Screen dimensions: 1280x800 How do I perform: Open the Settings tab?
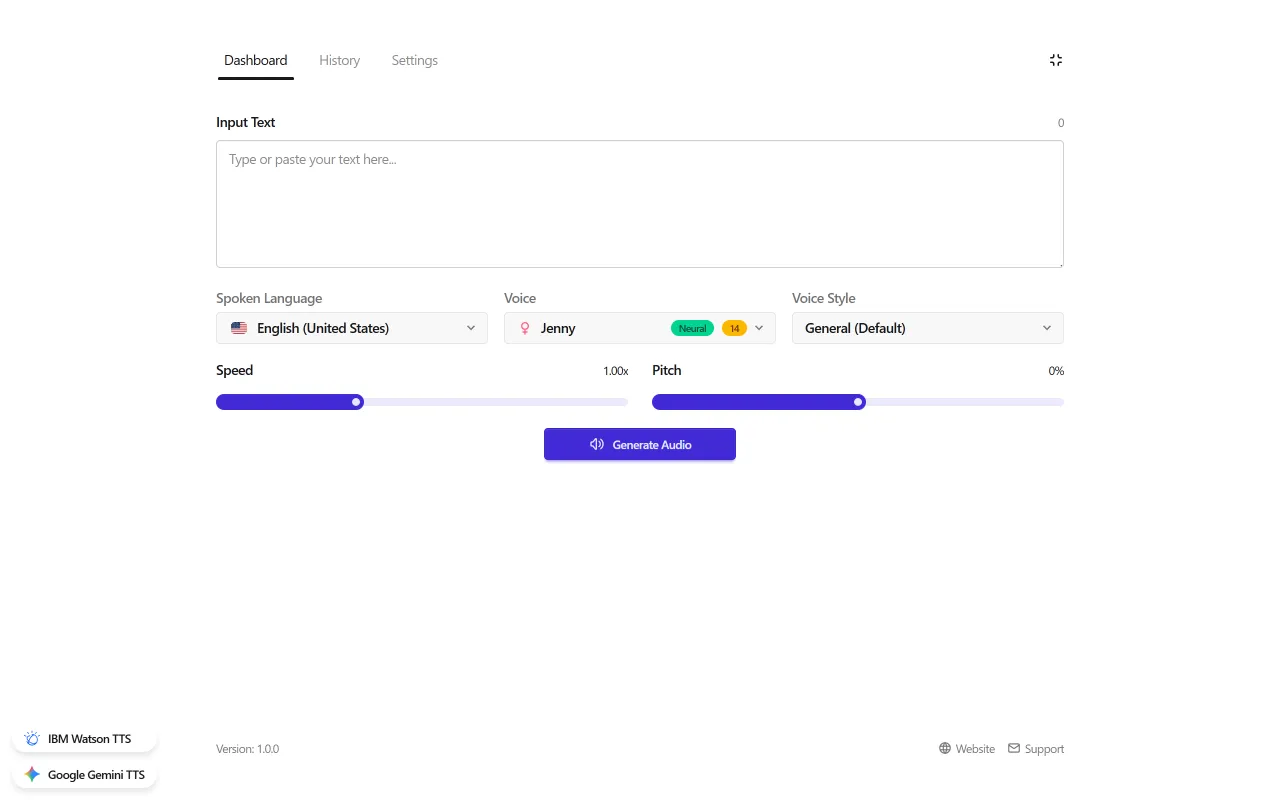pyautogui.click(x=414, y=61)
